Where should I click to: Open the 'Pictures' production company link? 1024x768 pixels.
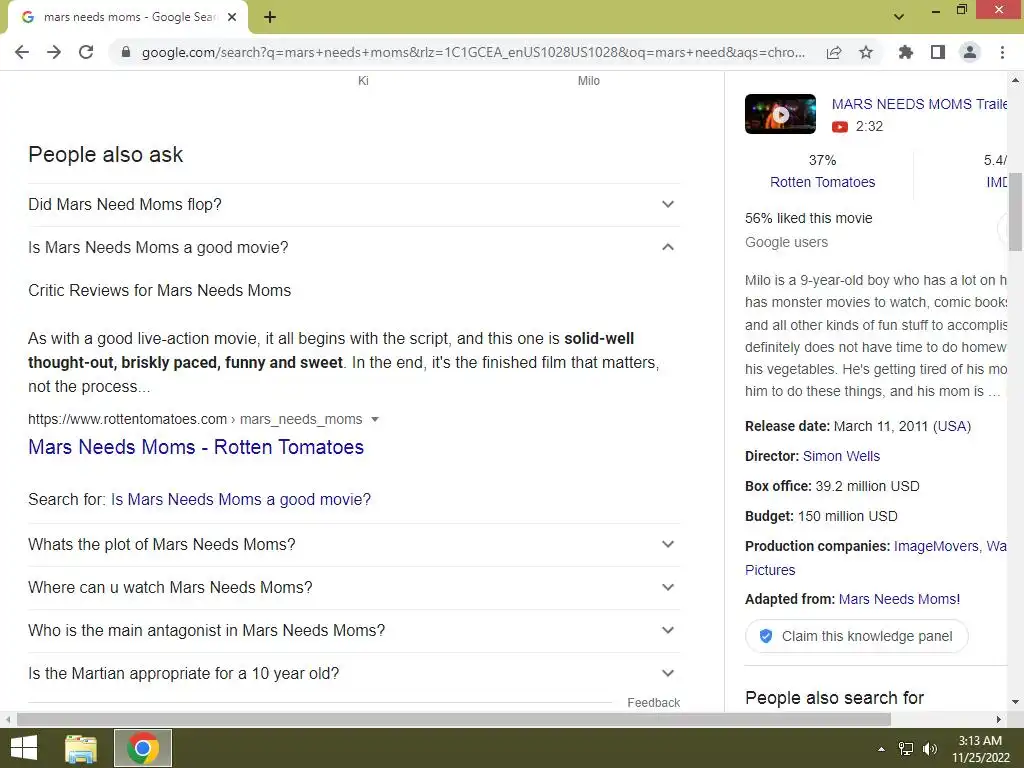coord(770,570)
